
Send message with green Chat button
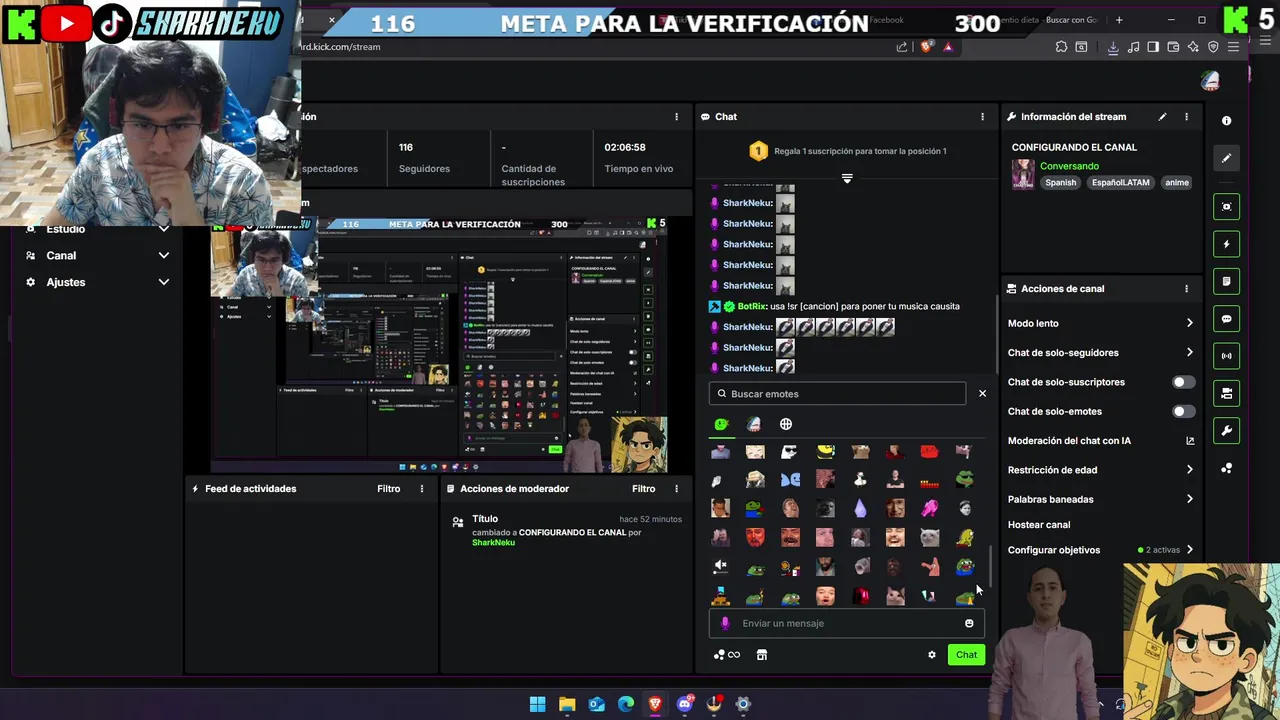(x=966, y=655)
